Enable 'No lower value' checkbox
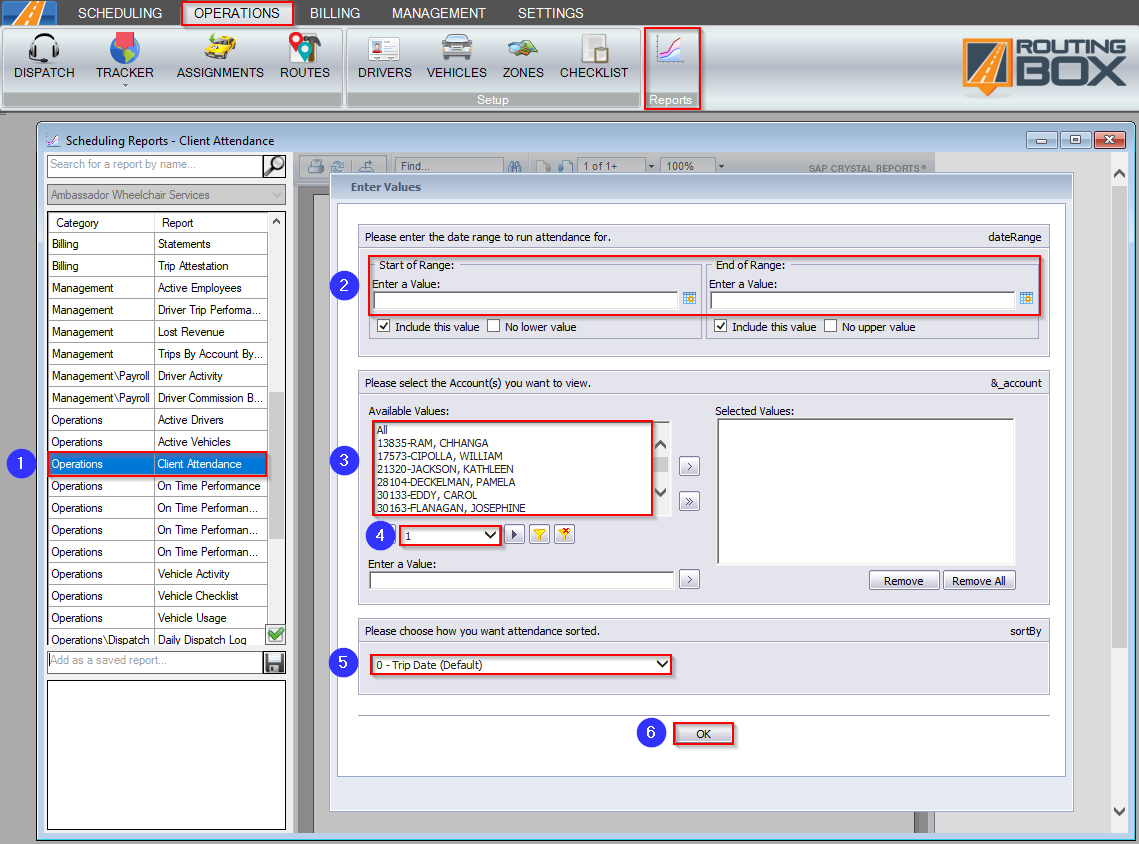Viewport: 1139px width, 844px height. point(494,327)
